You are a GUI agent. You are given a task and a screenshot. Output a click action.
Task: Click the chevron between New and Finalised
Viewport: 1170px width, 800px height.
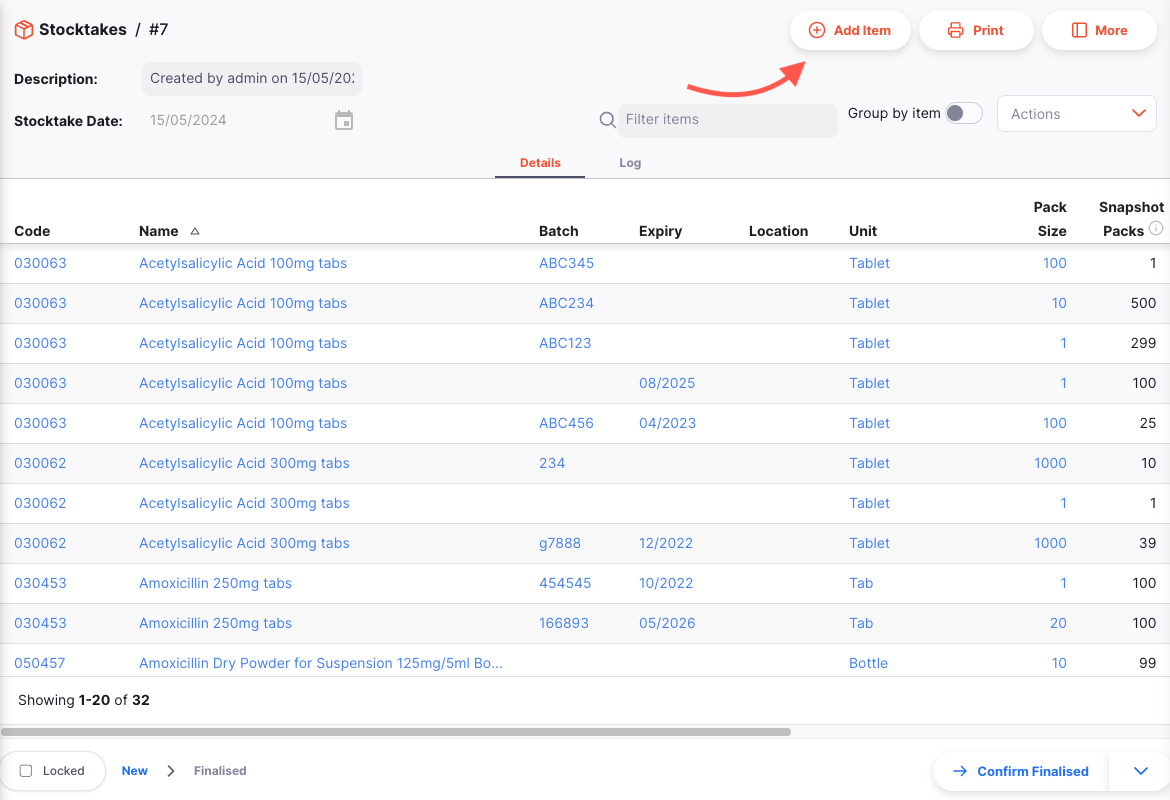point(171,771)
